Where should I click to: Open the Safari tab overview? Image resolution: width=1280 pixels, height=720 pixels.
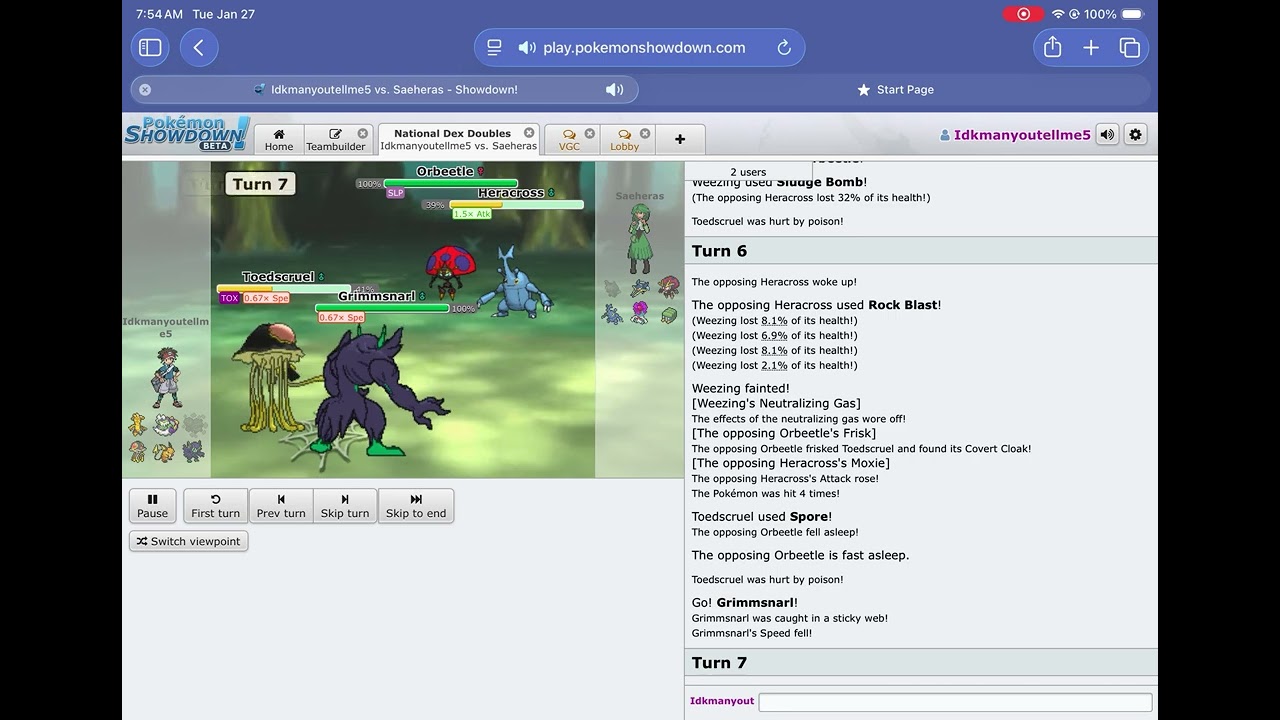pyautogui.click(x=1130, y=47)
